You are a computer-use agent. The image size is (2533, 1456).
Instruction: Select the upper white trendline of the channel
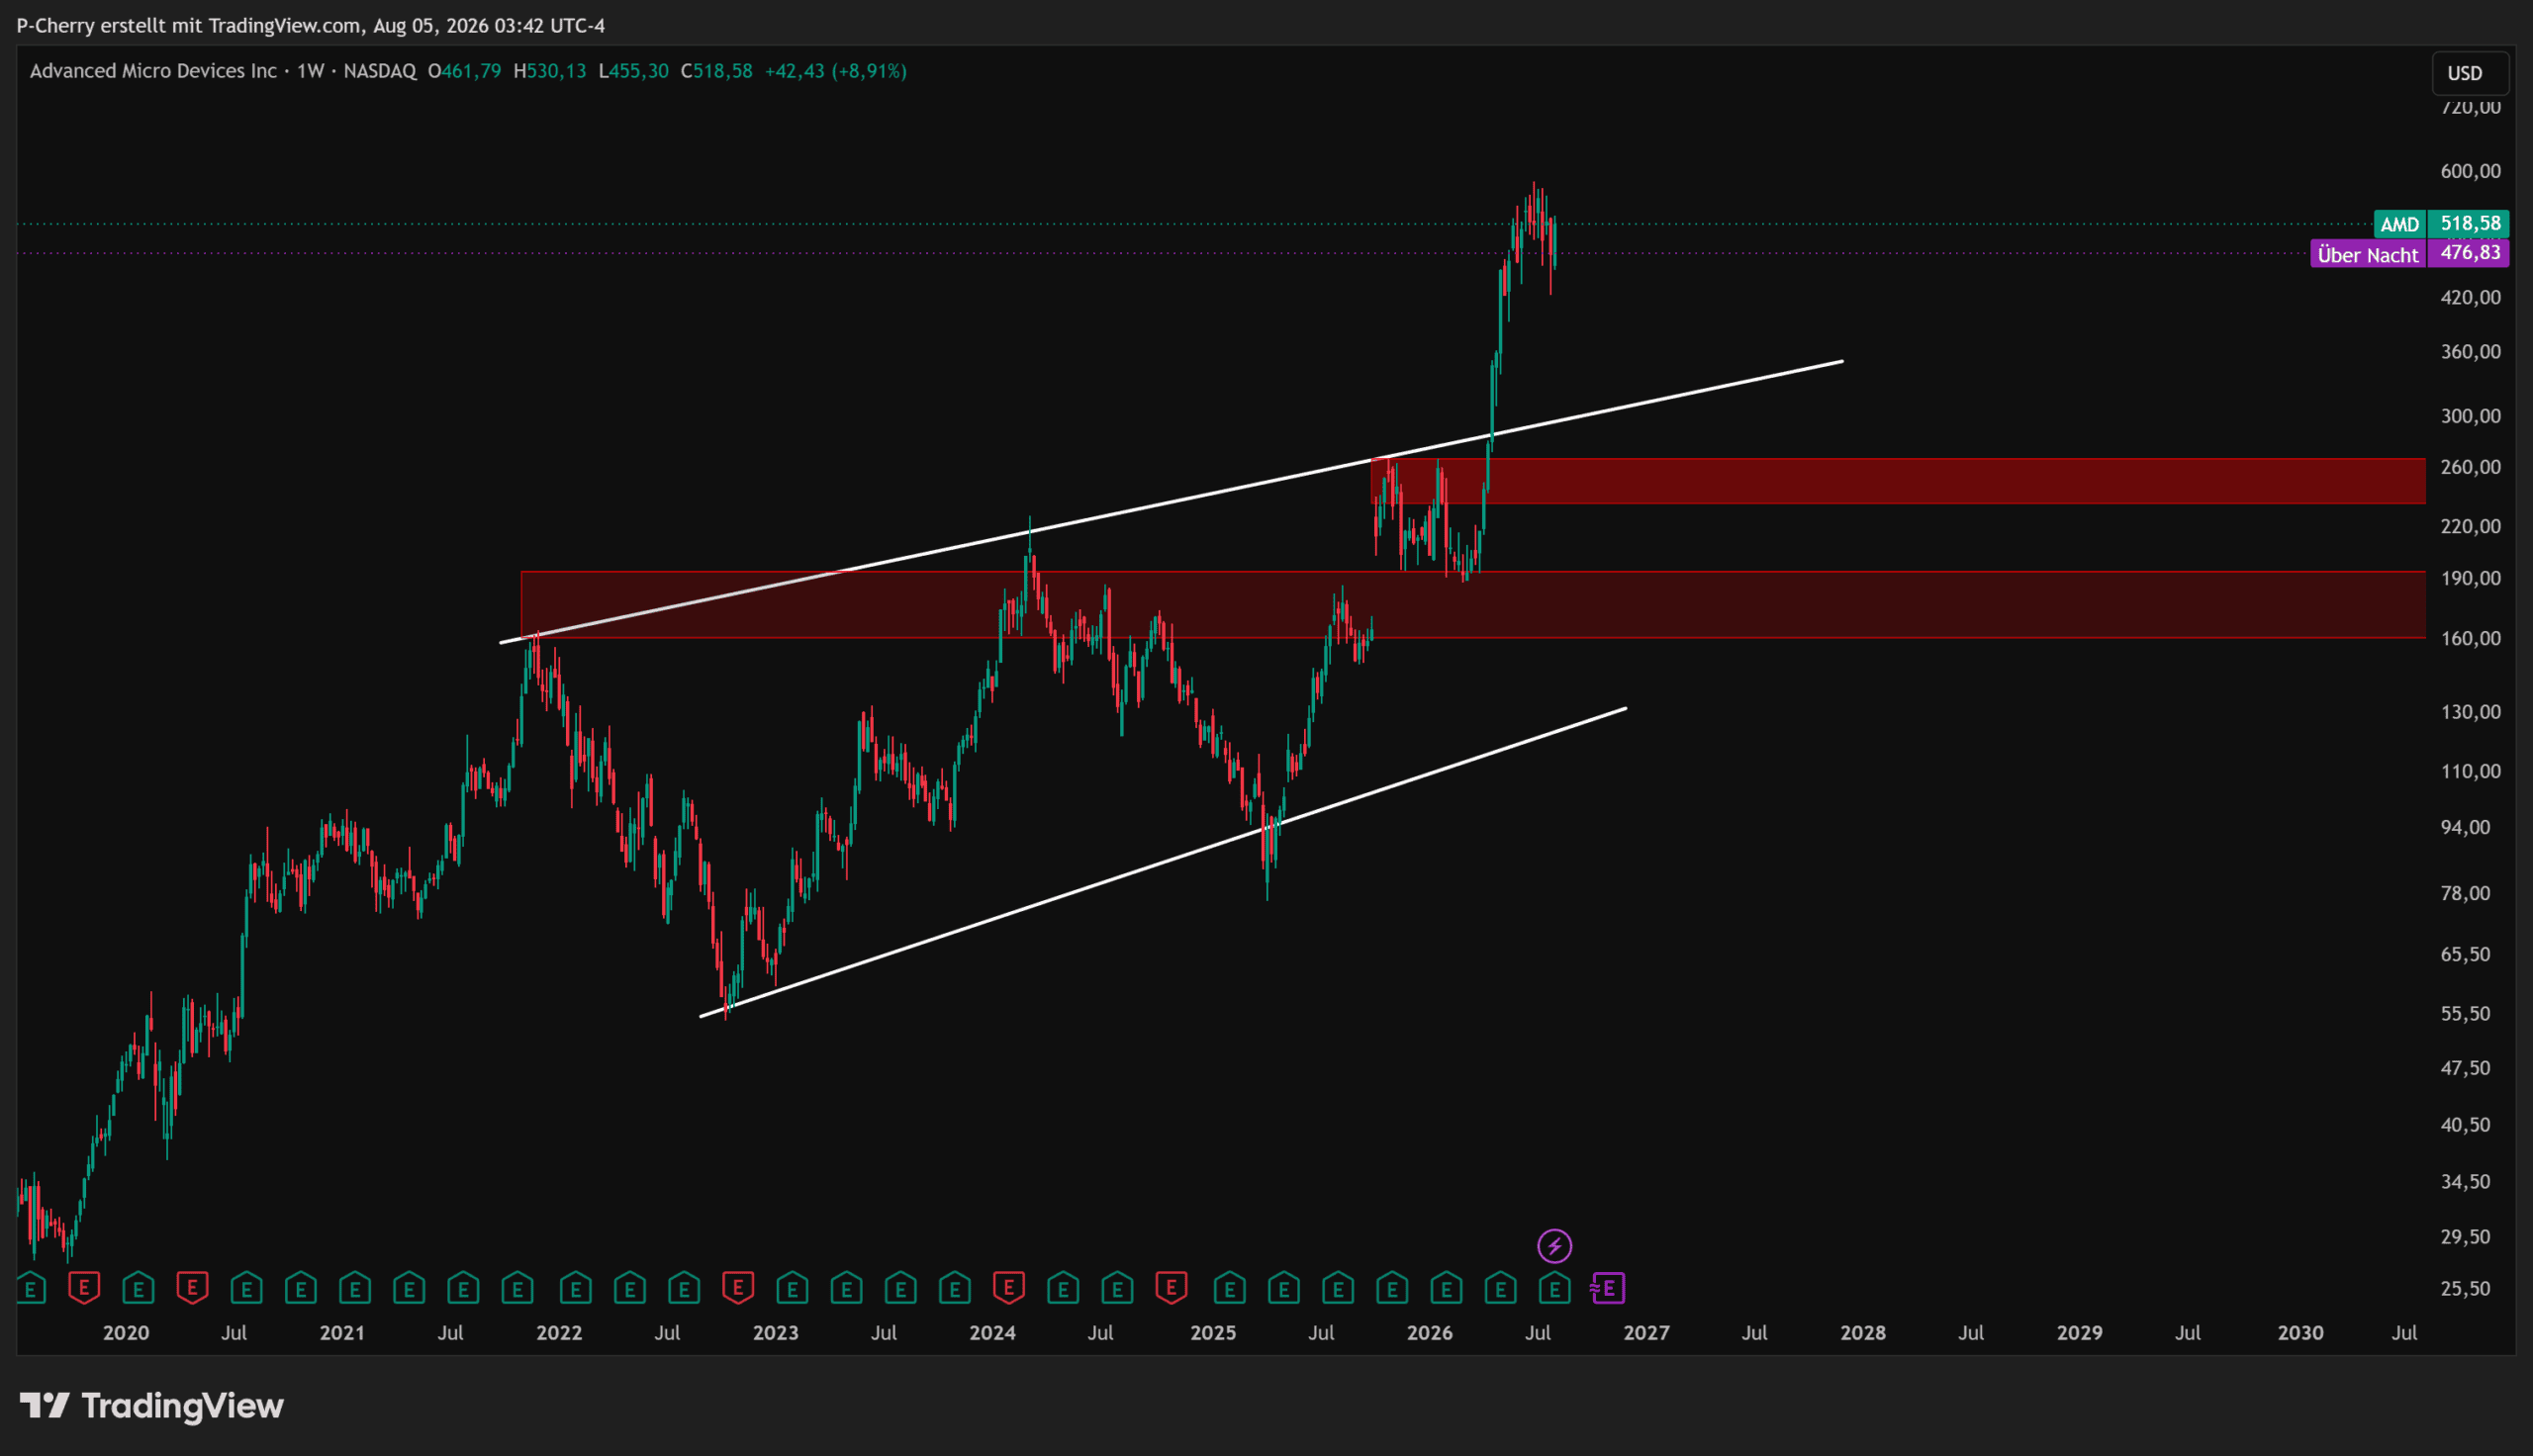click(1171, 502)
